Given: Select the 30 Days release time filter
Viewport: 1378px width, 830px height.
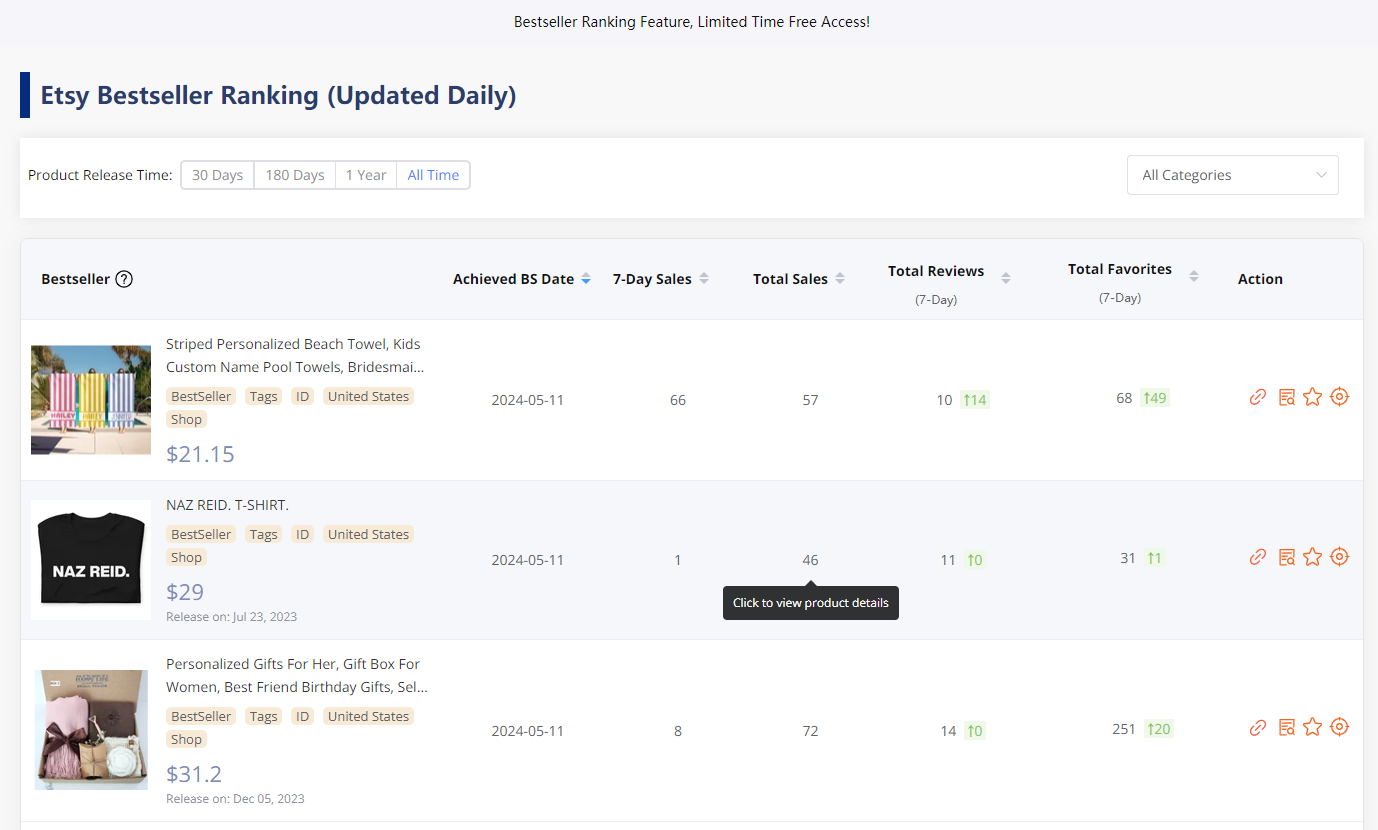Looking at the screenshot, I should pyautogui.click(x=217, y=175).
